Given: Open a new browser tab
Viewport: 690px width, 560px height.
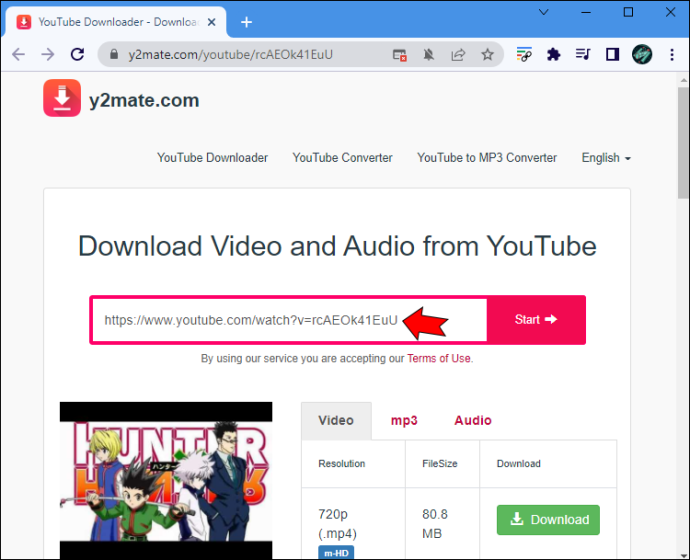Looking at the screenshot, I should click(x=246, y=22).
